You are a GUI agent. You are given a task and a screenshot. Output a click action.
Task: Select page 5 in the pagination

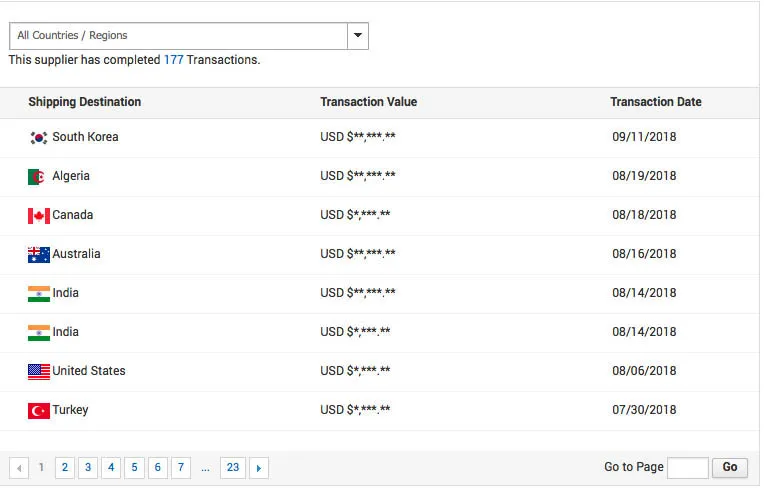tap(134, 468)
